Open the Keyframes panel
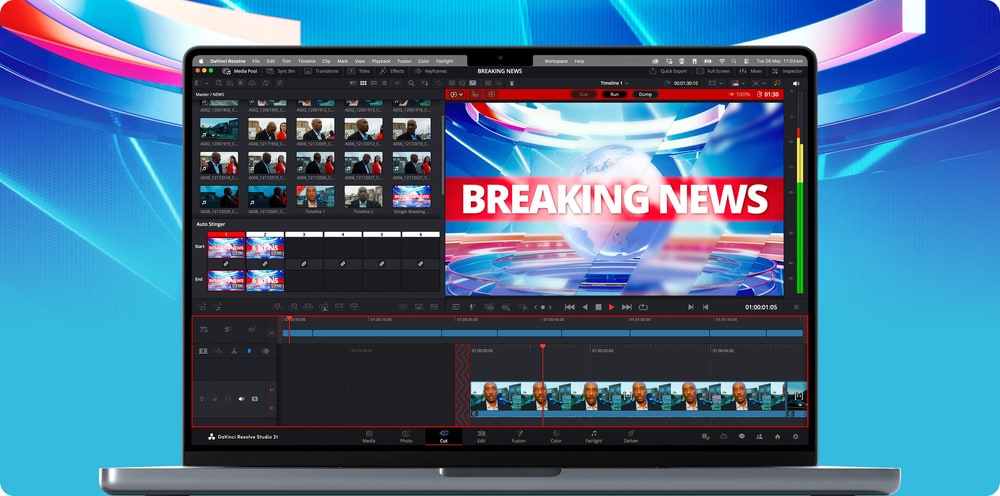1000x496 pixels. [430, 71]
